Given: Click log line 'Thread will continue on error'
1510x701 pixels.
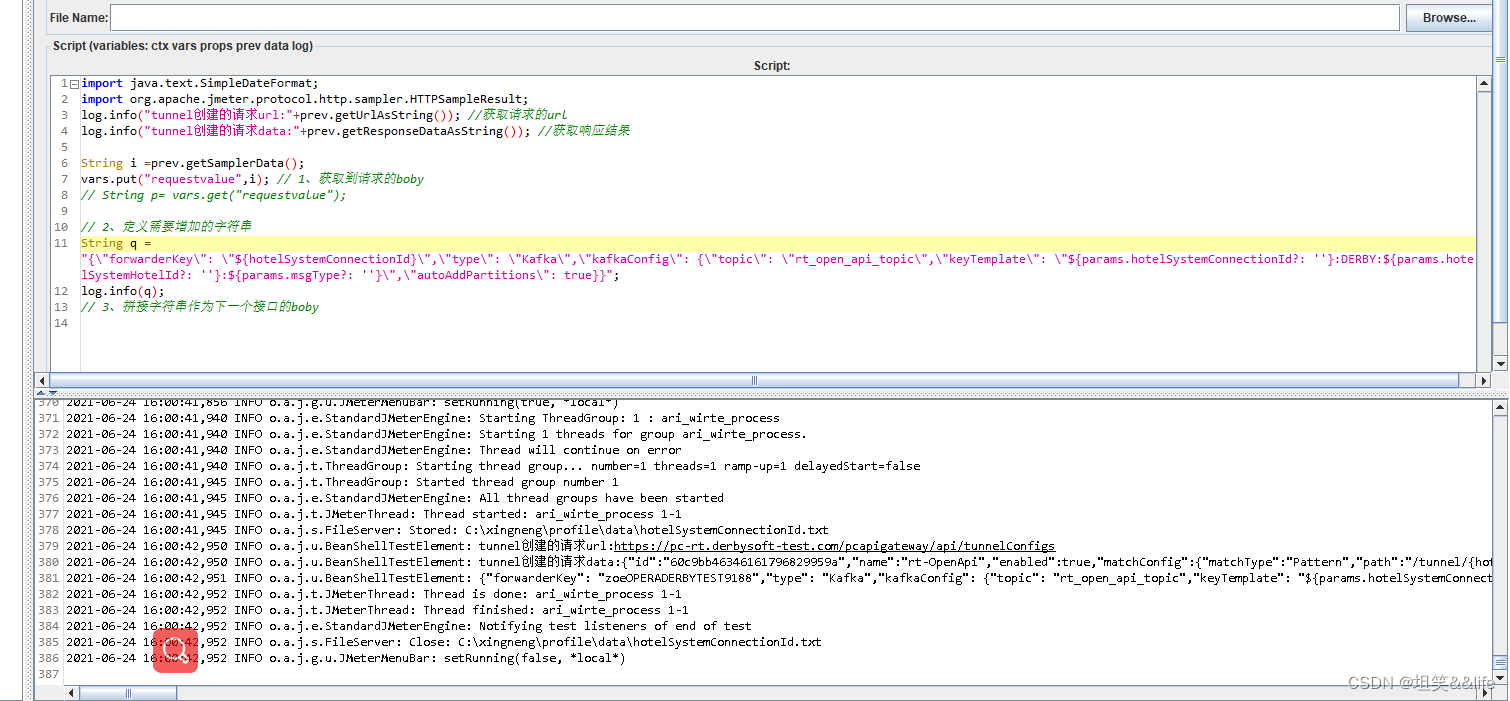Looking at the screenshot, I should [x=374, y=450].
